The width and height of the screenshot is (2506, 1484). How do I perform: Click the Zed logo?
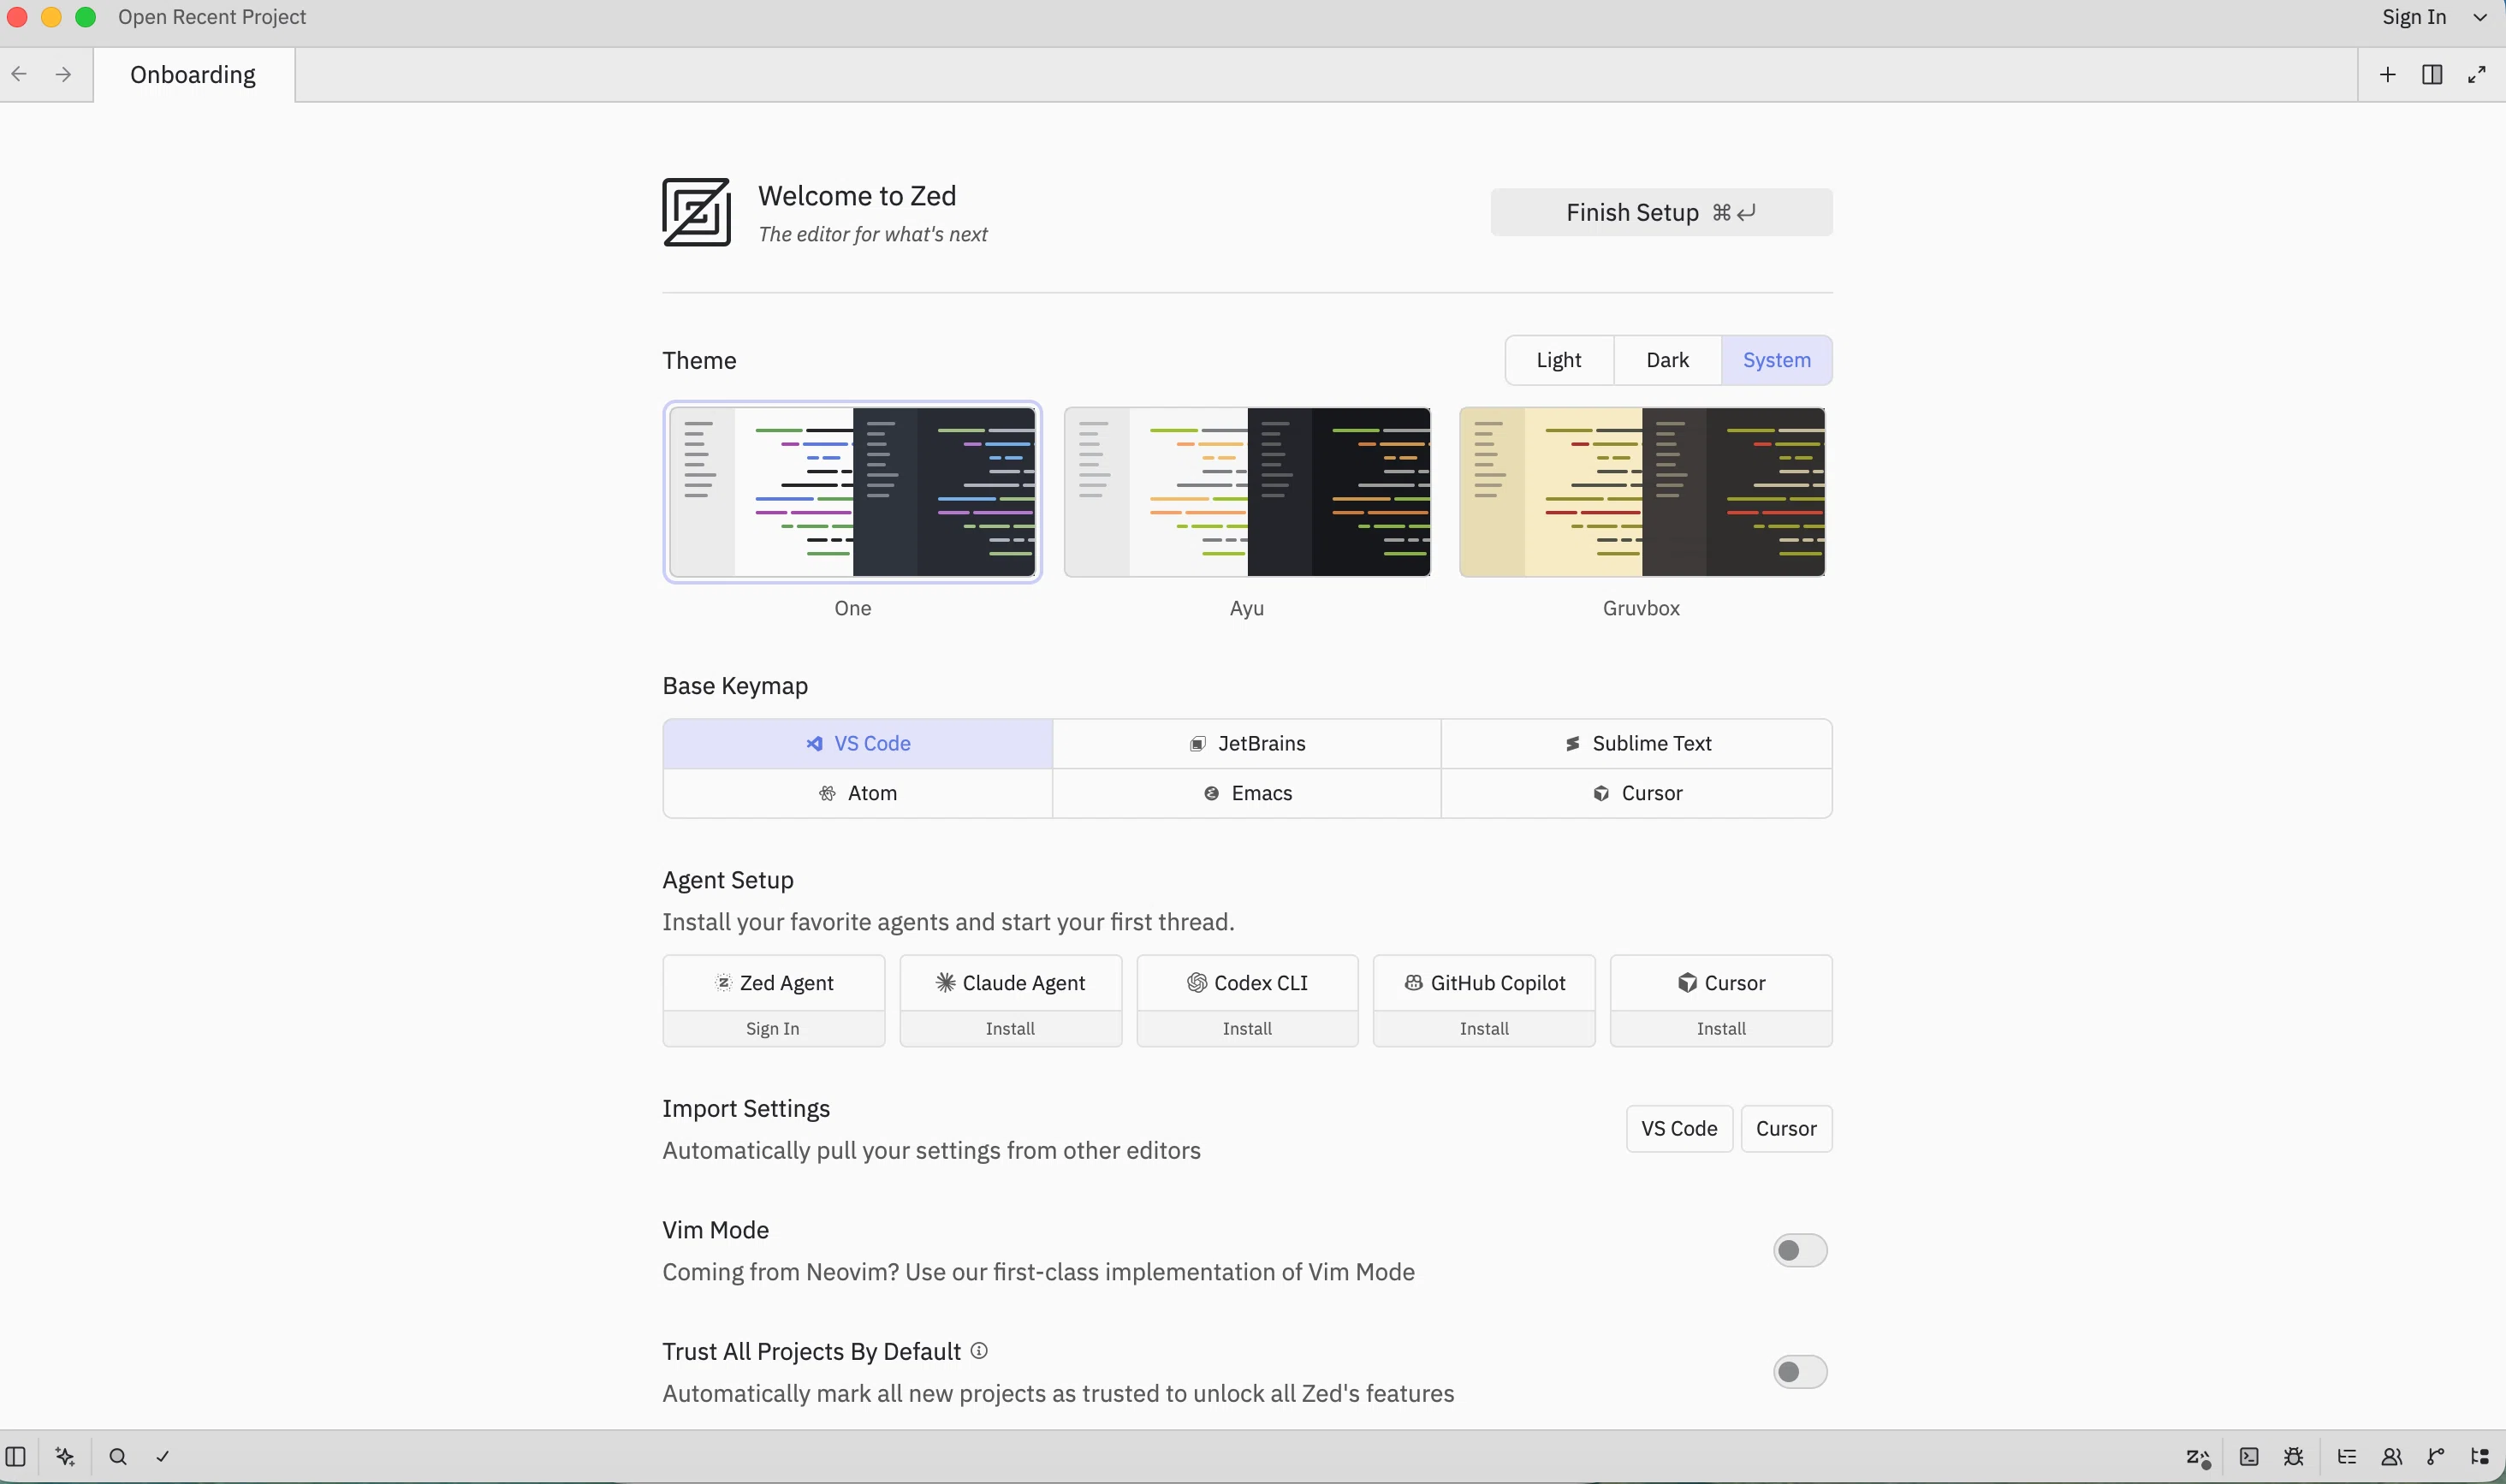(696, 212)
